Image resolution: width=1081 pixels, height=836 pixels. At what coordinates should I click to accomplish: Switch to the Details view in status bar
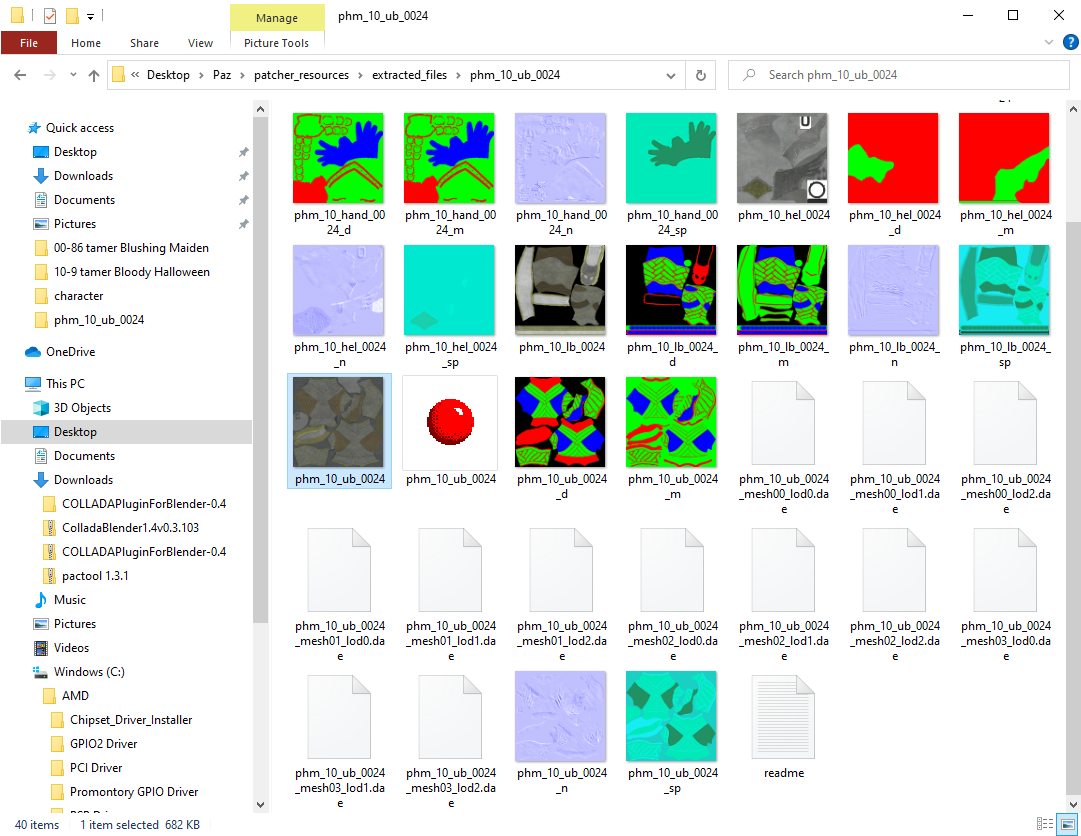click(1045, 824)
